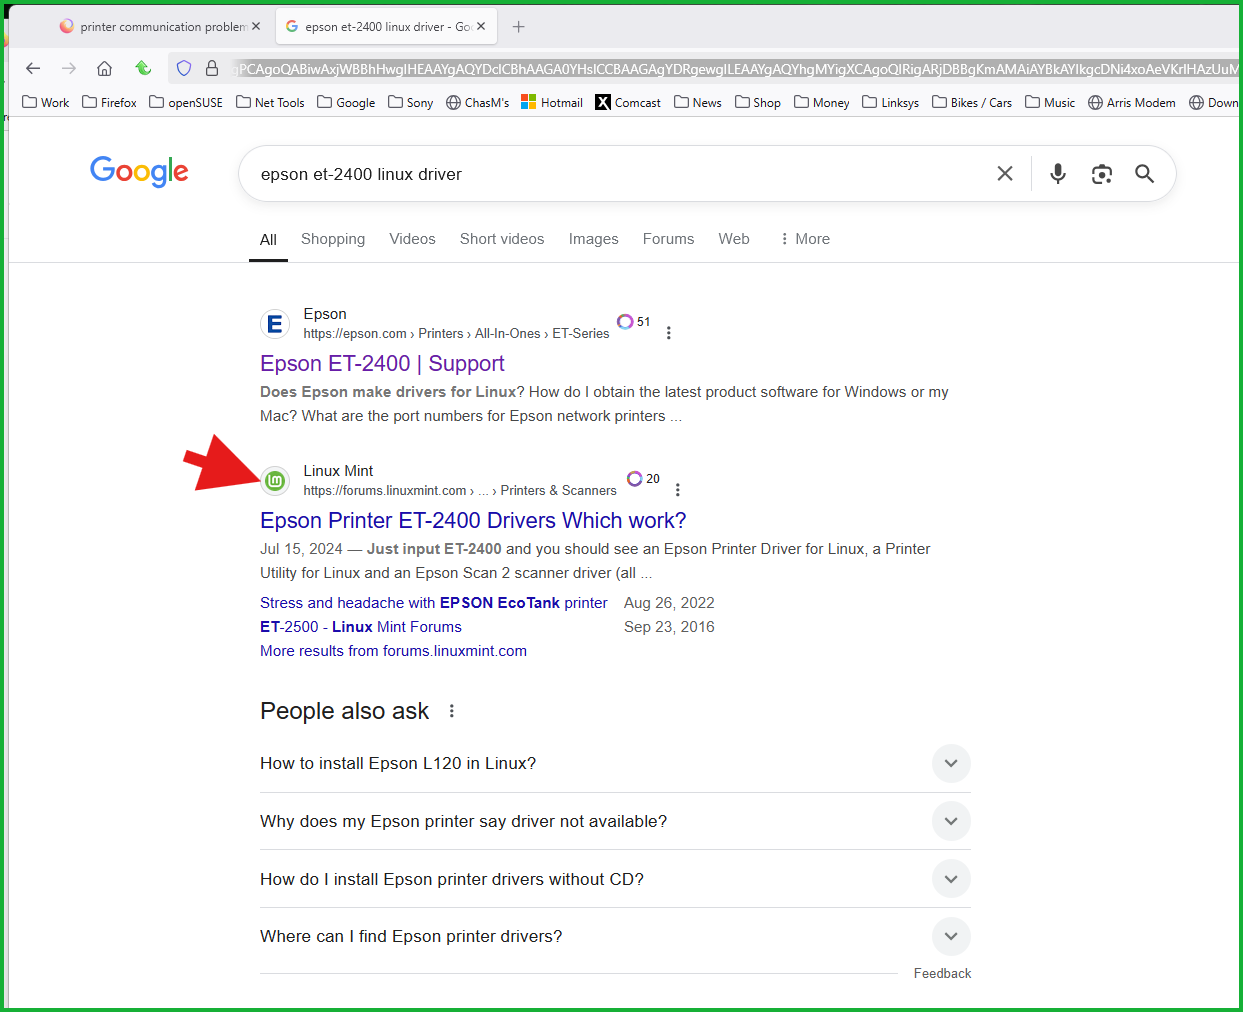Open the More search filters dropdown
This screenshot has width=1243, height=1012.
805,239
